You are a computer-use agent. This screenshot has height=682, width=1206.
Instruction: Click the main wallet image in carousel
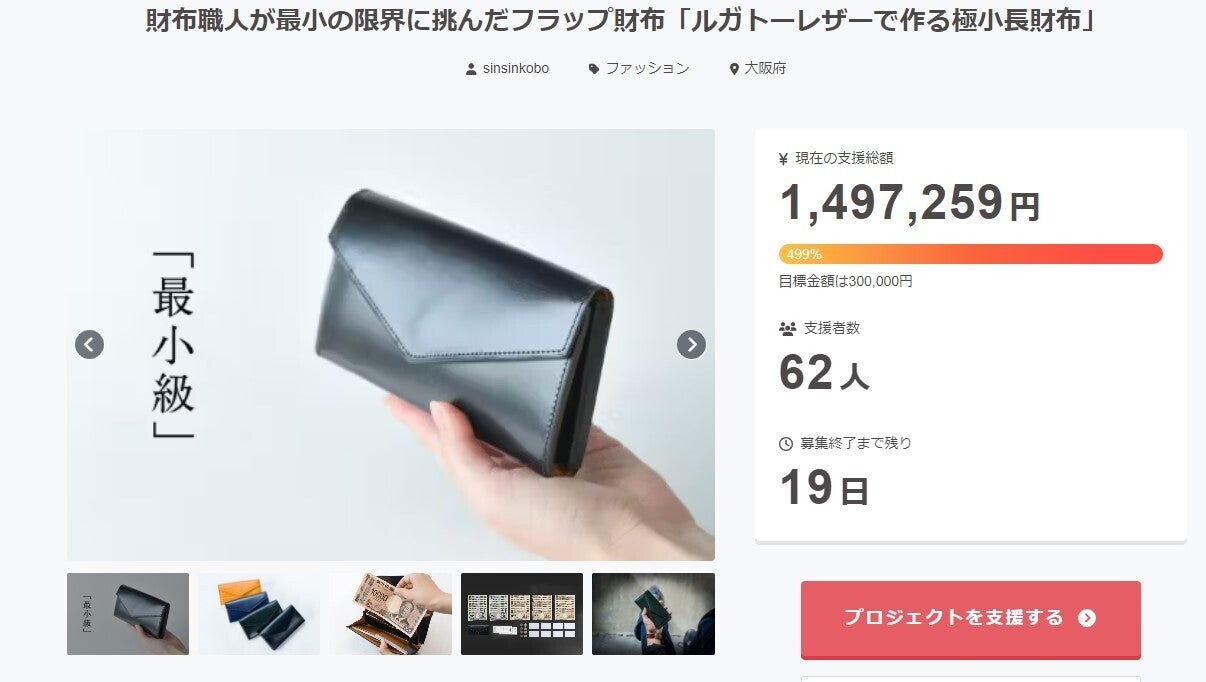tap(391, 345)
